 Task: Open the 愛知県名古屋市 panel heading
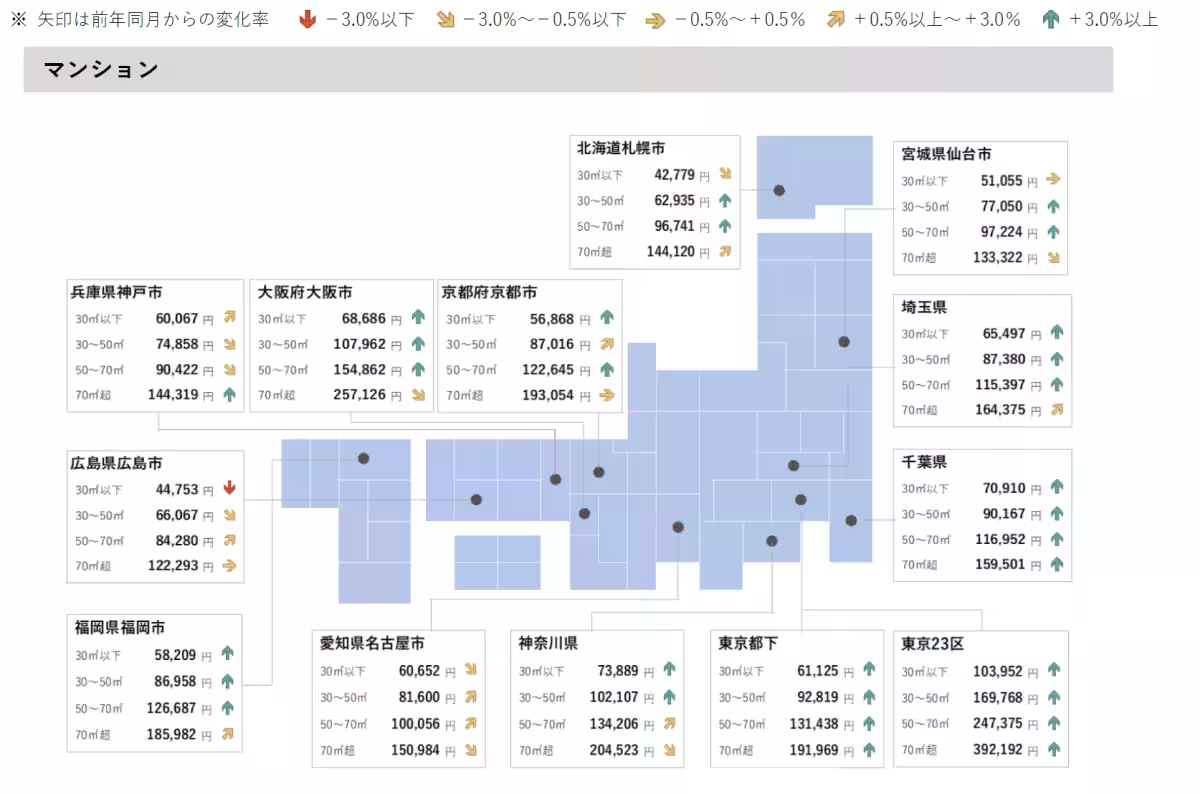point(372,643)
